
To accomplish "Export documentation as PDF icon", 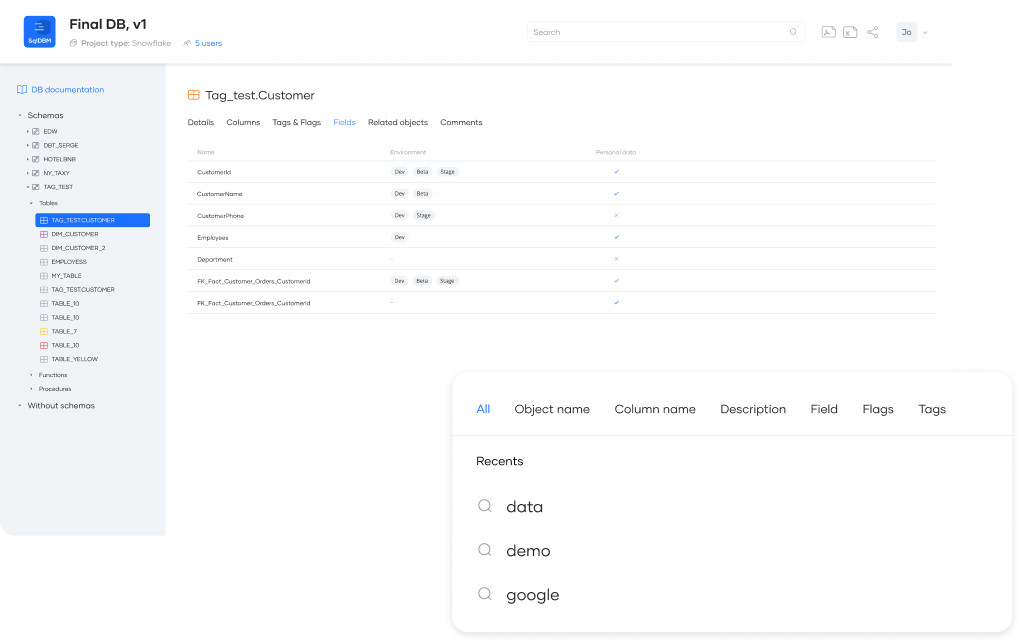I will pos(828,32).
